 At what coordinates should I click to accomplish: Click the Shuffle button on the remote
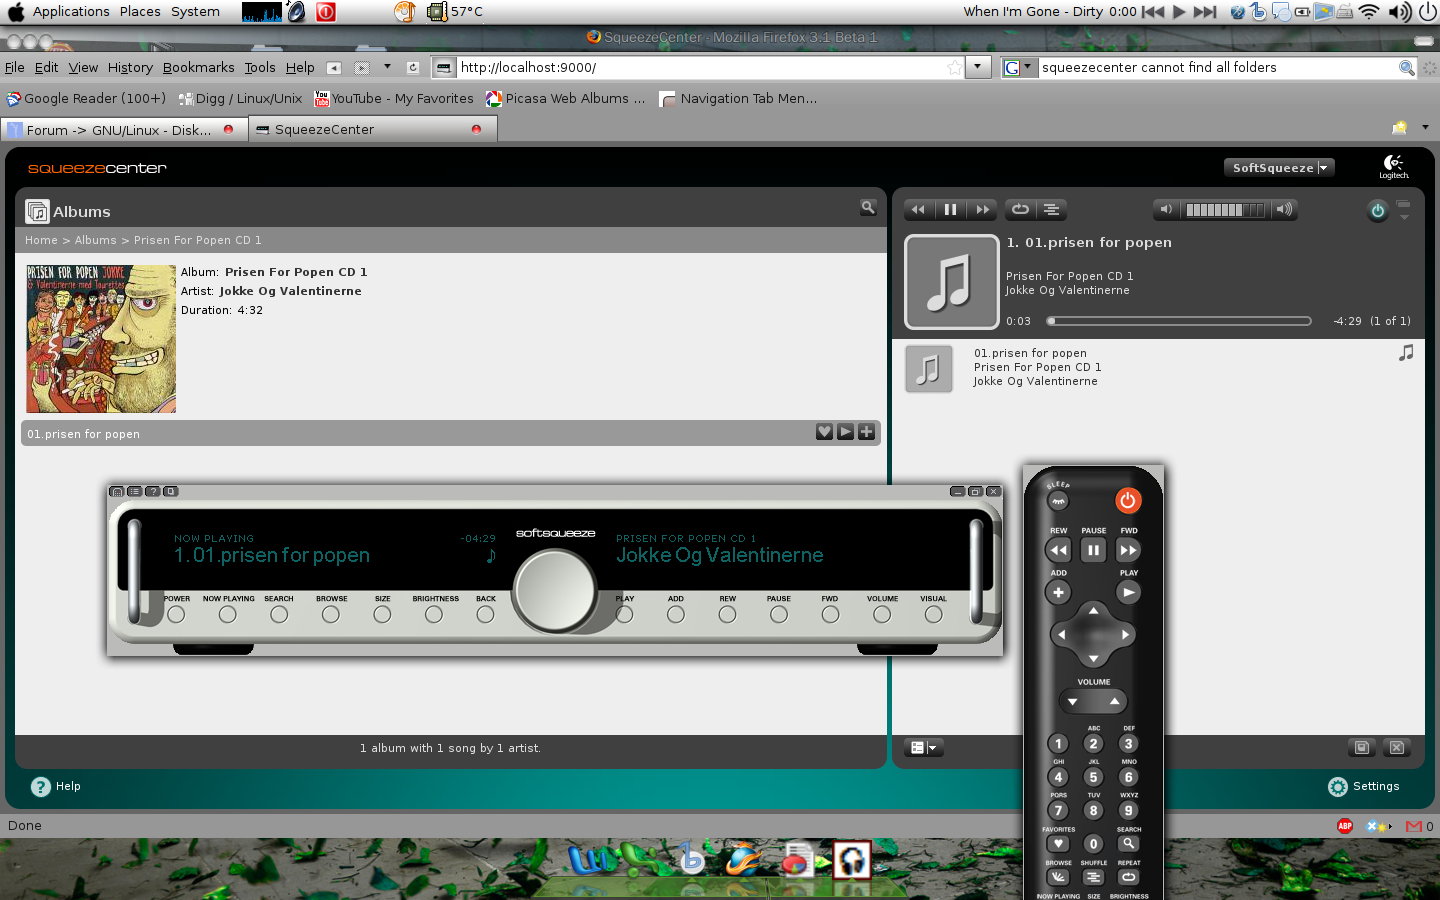[x=1094, y=877]
